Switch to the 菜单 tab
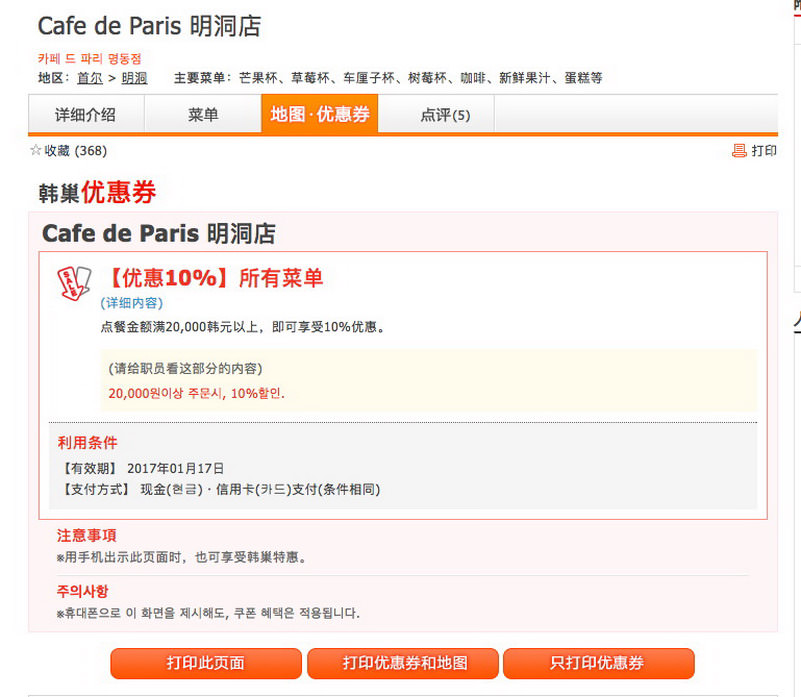The width and height of the screenshot is (801, 697). (x=203, y=114)
